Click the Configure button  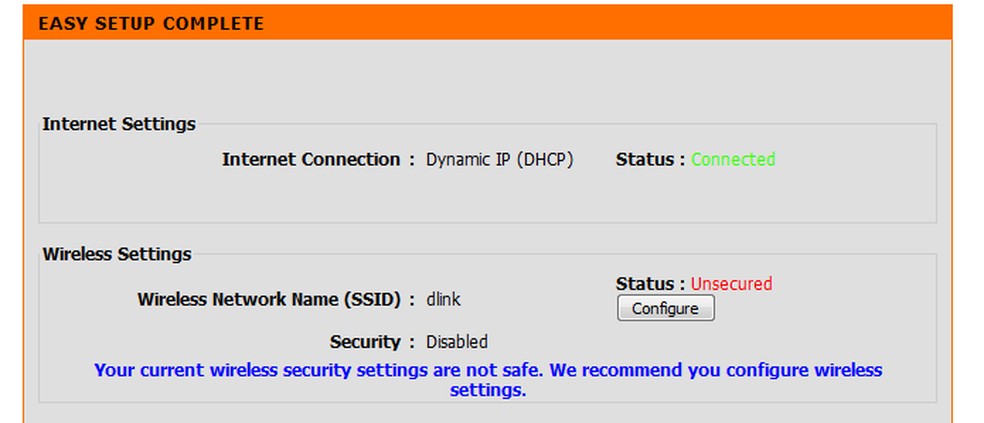pos(665,308)
